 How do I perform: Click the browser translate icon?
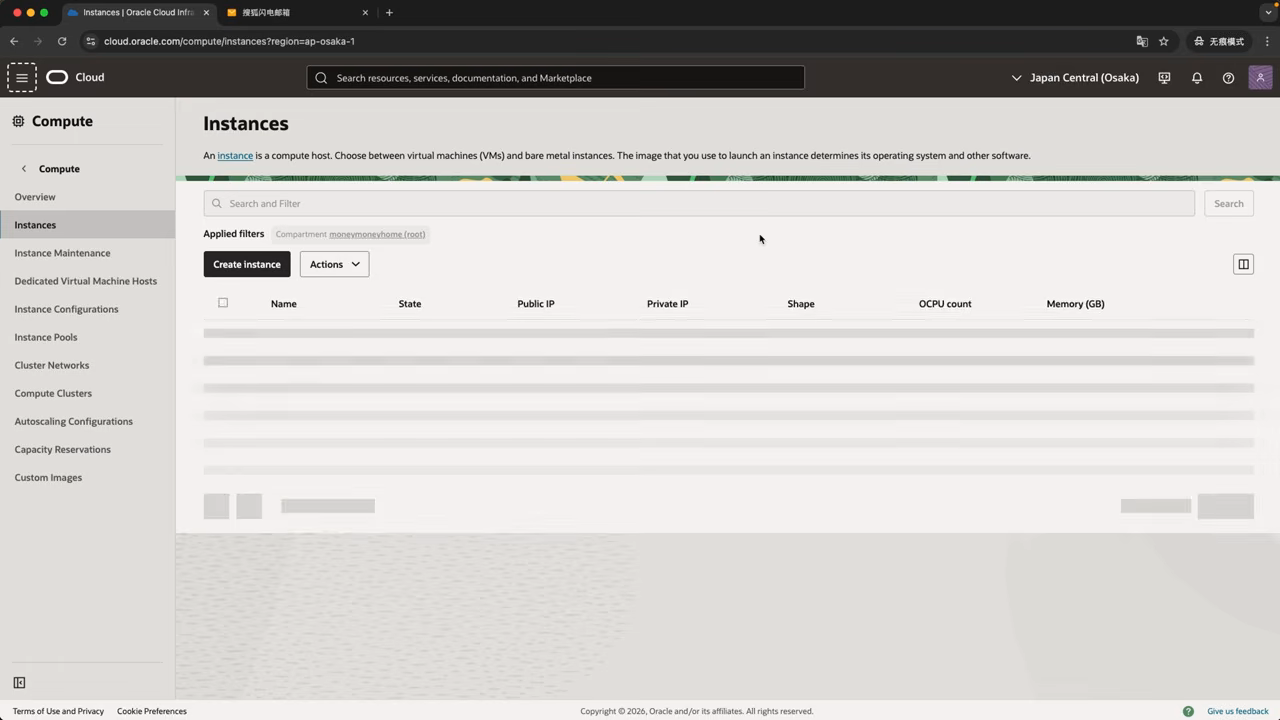click(1142, 41)
